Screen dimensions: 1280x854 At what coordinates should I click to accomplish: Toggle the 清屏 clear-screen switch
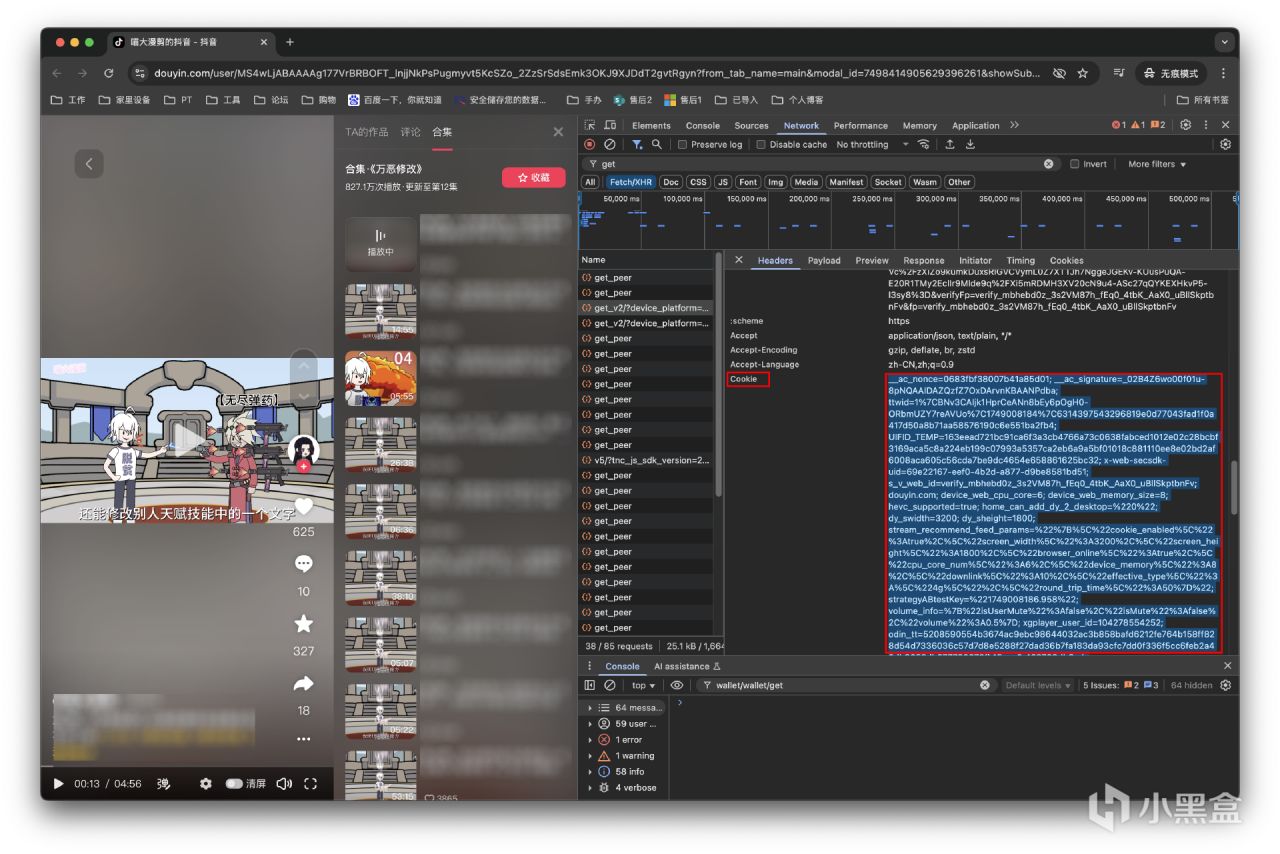tap(234, 784)
